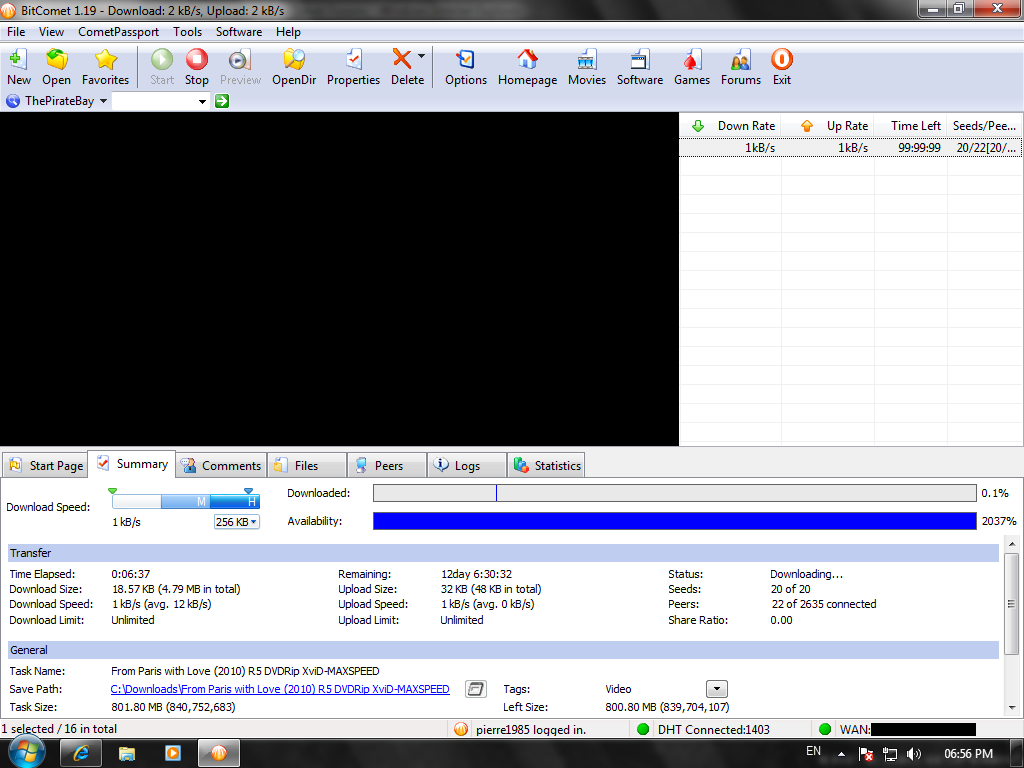Click the browse icon beside Save Path
The height and width of the screenshot is (768, 1024).
(475, 689)
